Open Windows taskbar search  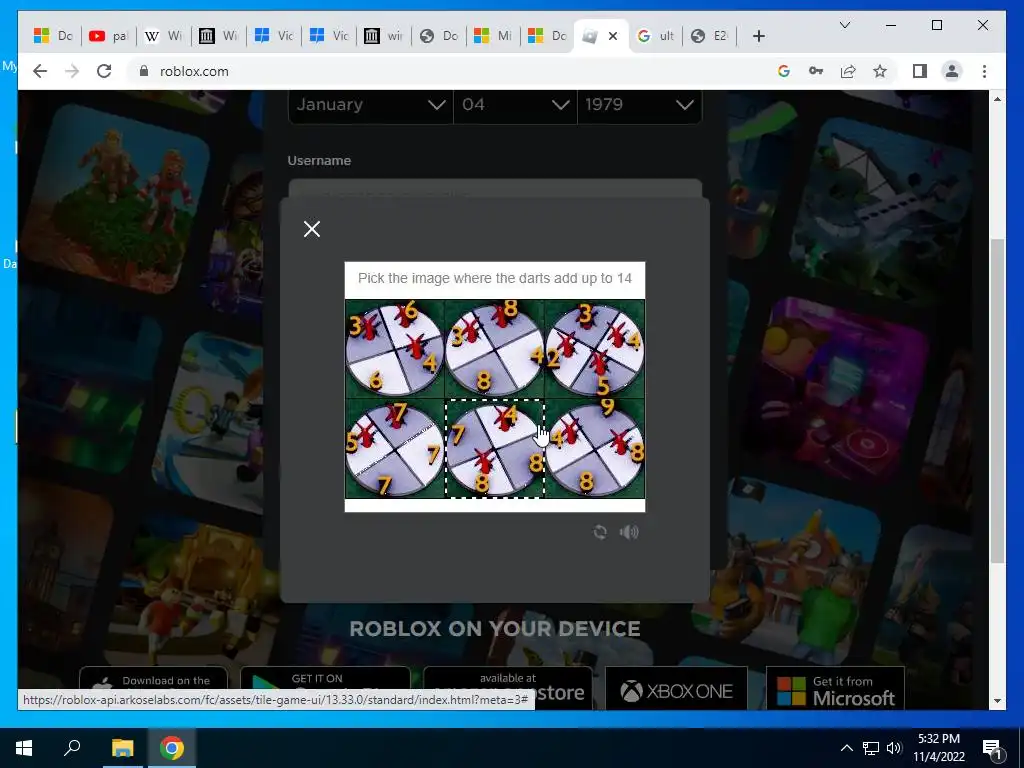pyautogui.click(x=72, y=748)
